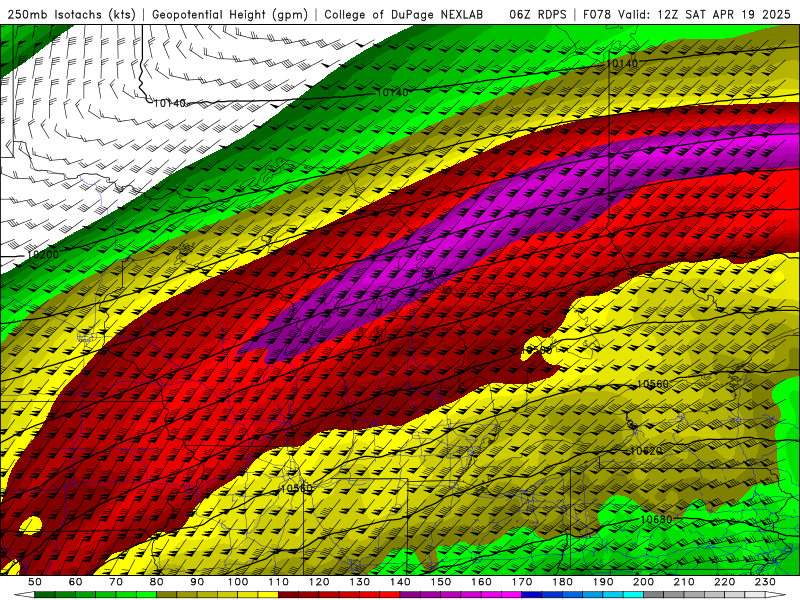Click the 'Geopotential Height (gpm)' header text
The image size is (800, 600).
point(230,15)
